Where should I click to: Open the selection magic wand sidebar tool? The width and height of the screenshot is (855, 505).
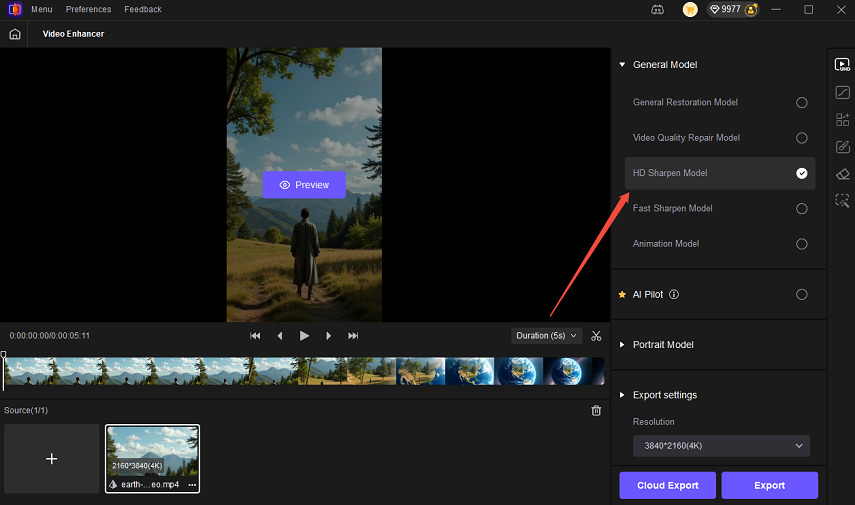tap(842, 201)
